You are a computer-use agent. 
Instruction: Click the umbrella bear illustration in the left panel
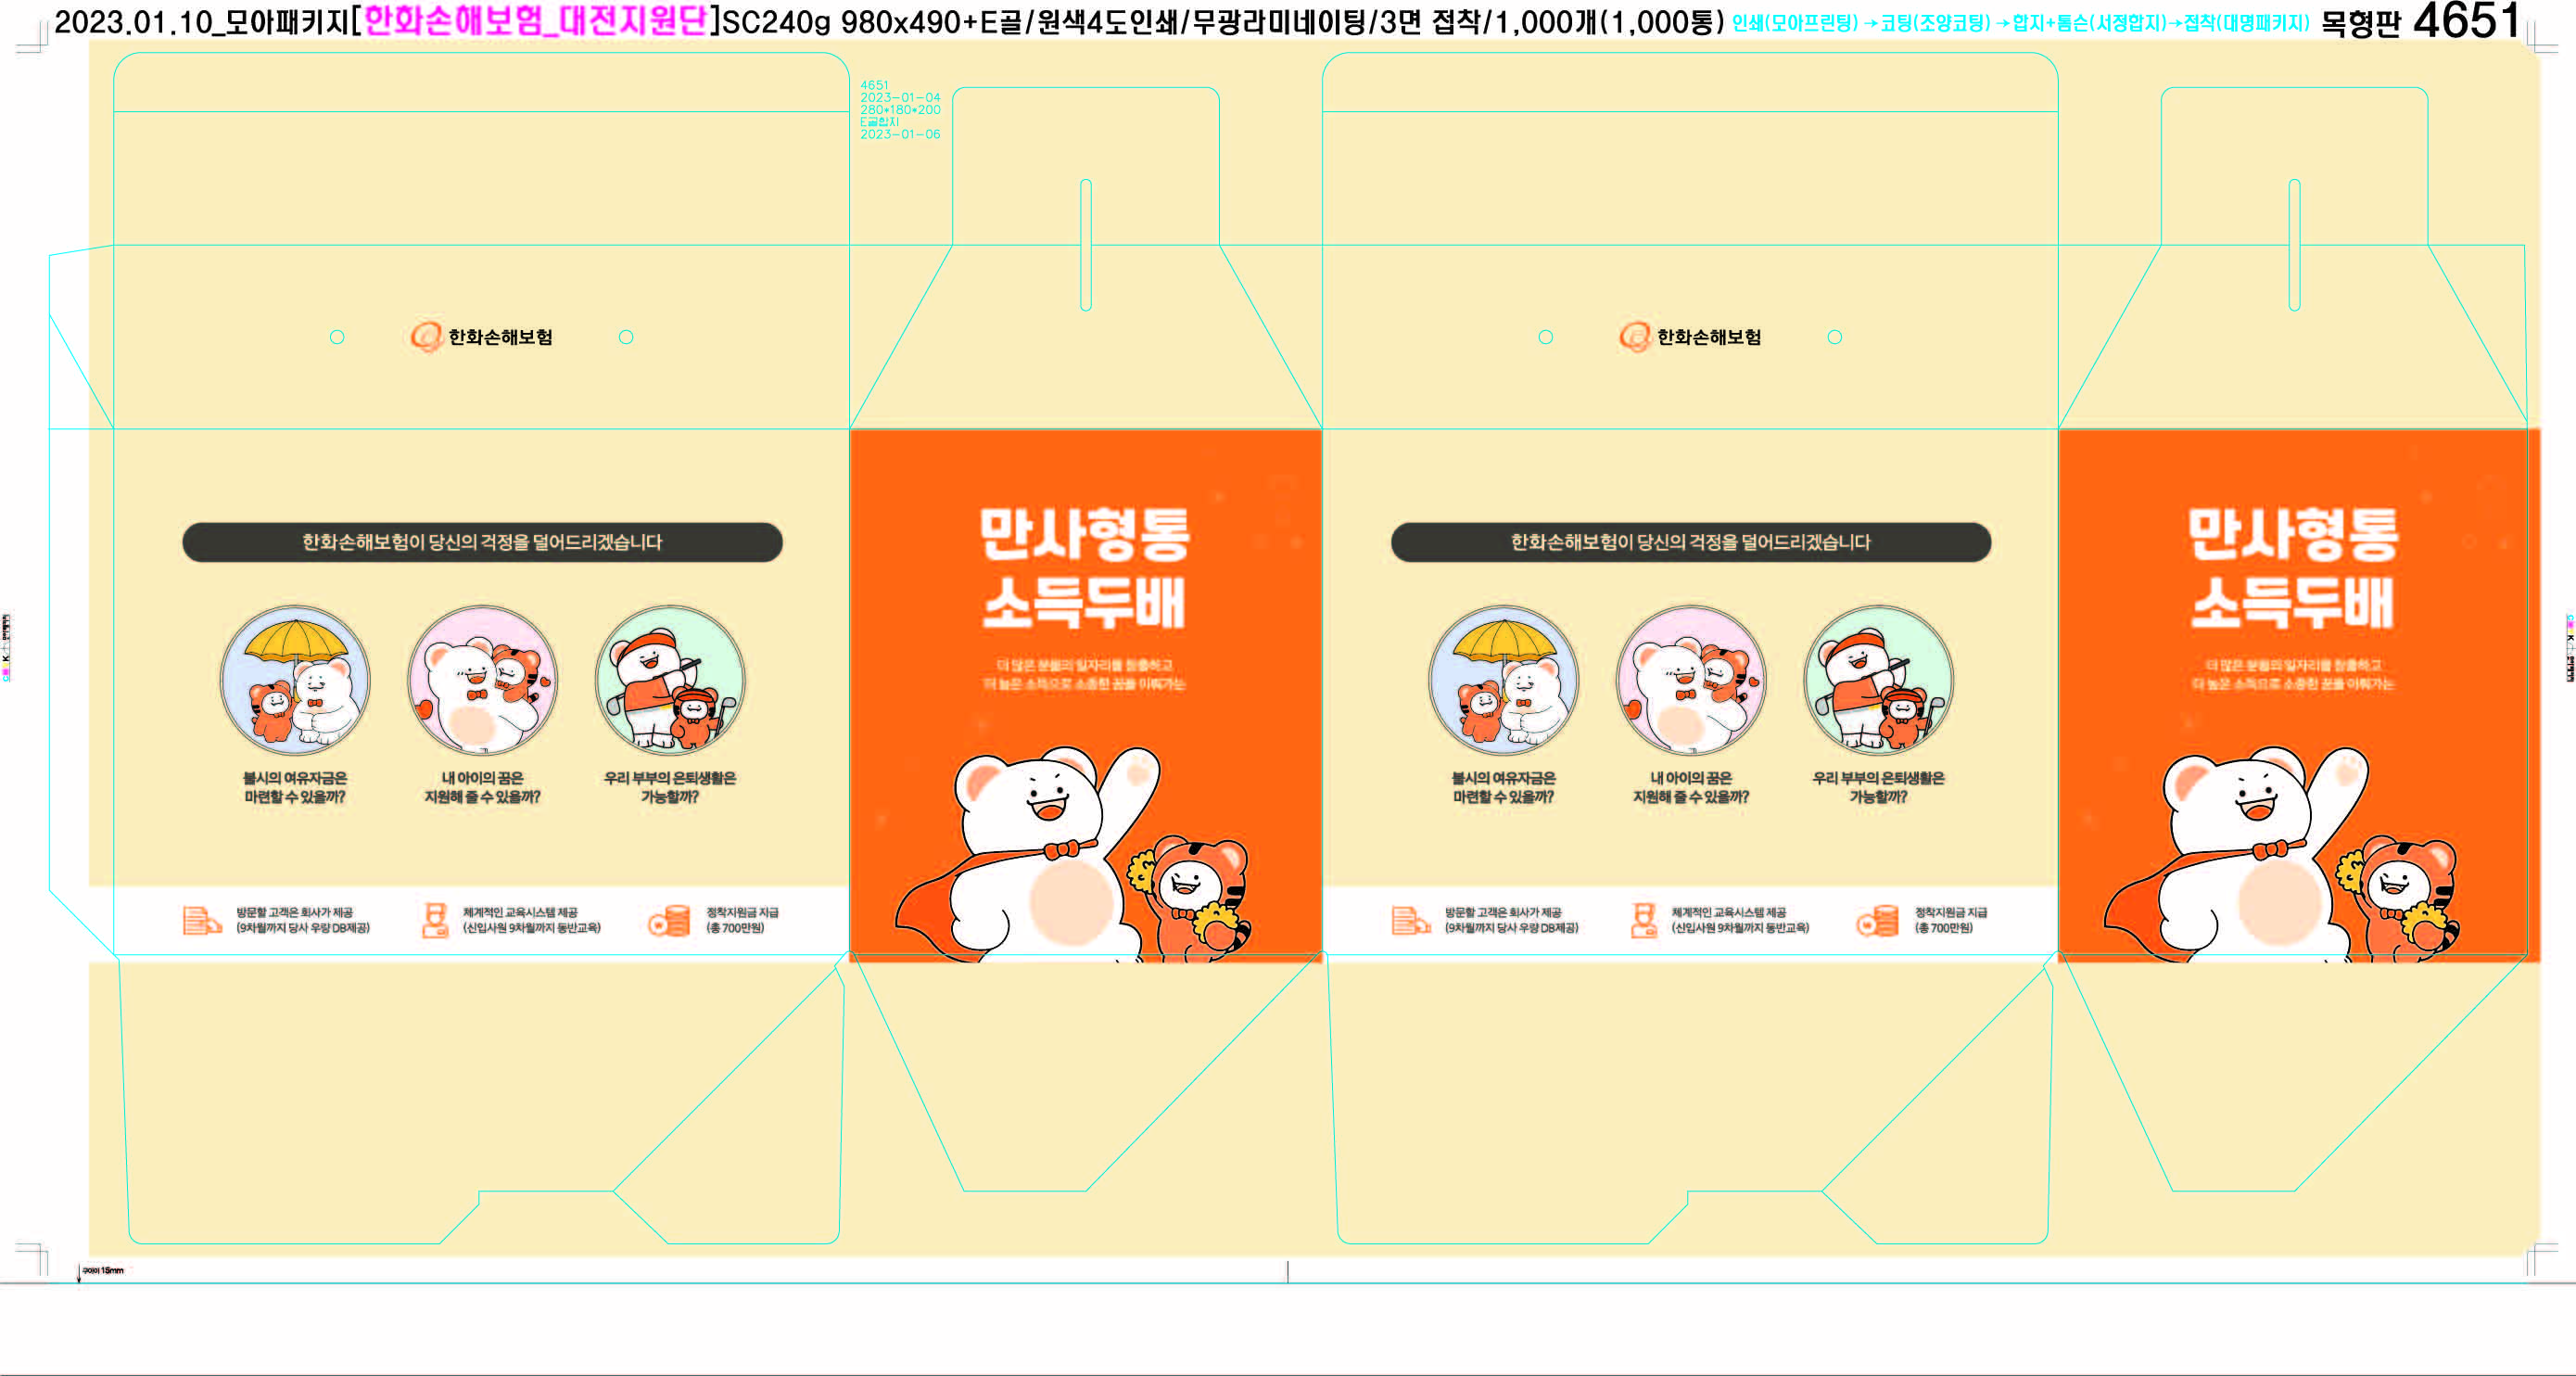(x=295, y=681)
